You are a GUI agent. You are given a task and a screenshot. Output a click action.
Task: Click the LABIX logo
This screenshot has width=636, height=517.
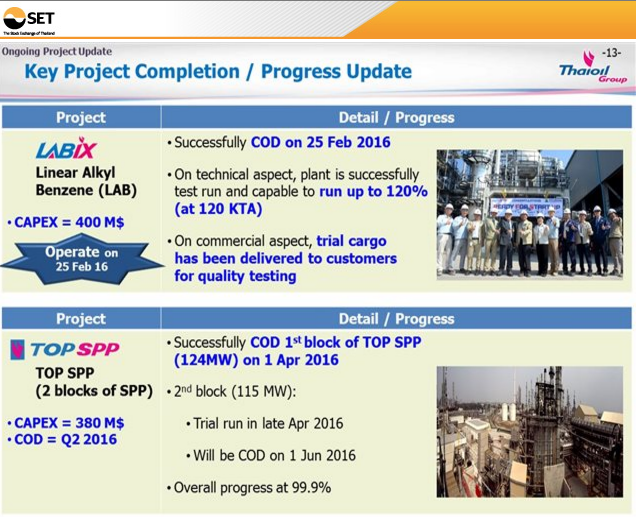click(66, 148)
